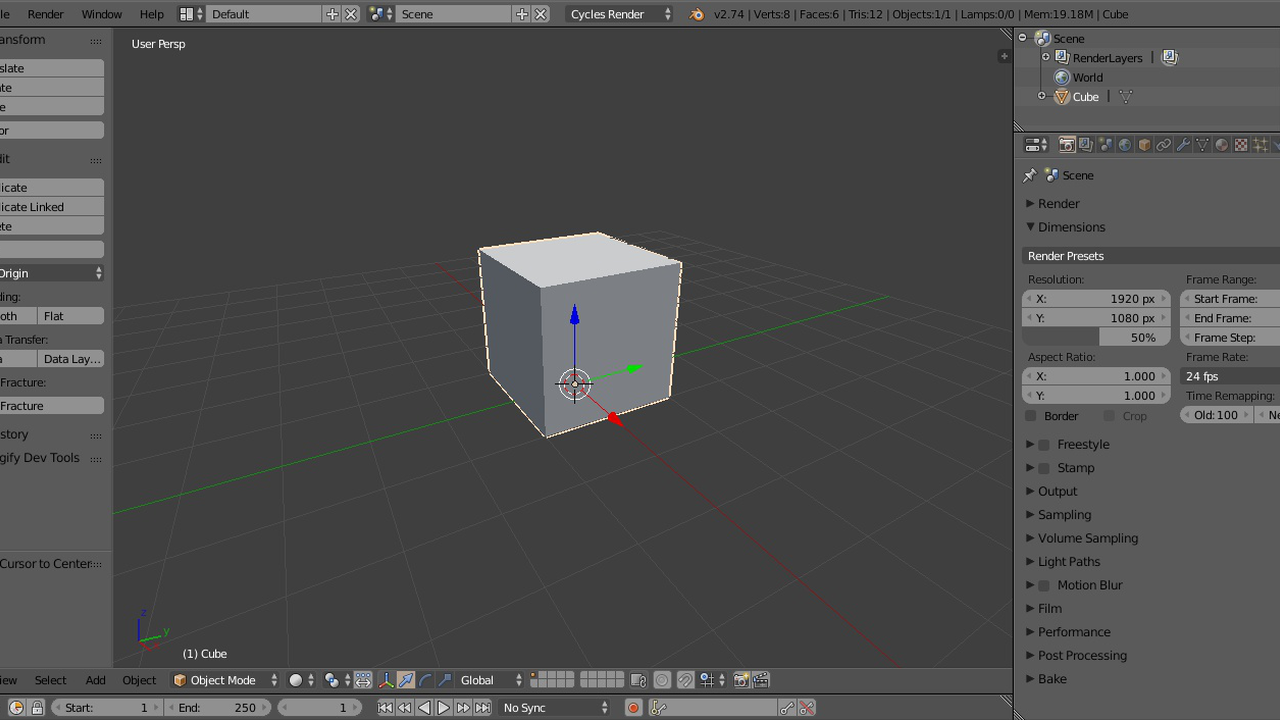Open the Cycles Render engine dropdown

[618, 13]
